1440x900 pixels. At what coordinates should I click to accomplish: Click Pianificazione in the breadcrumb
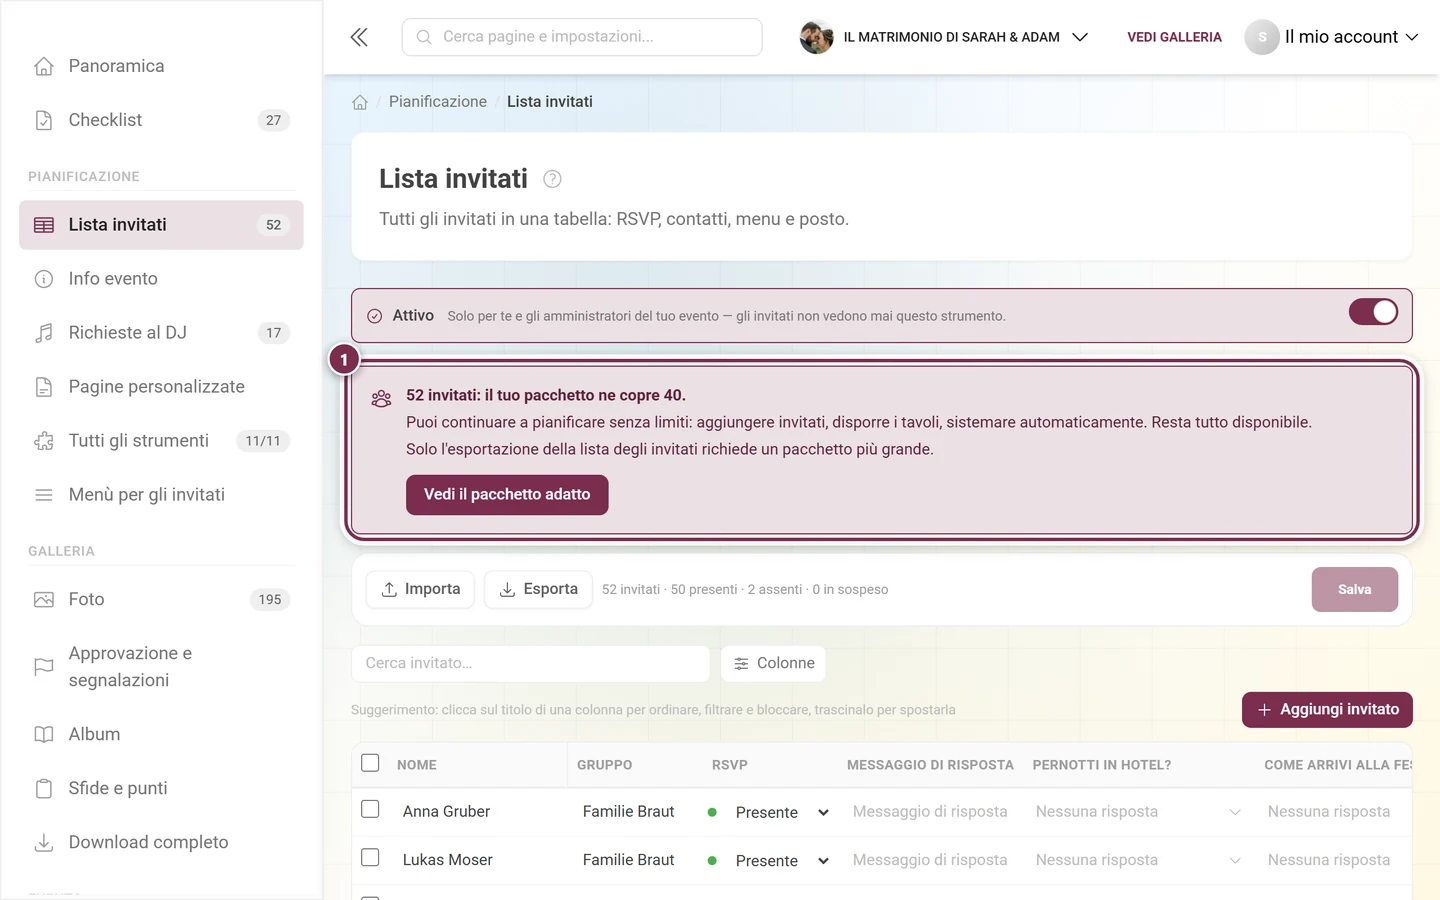click(438, 102)
